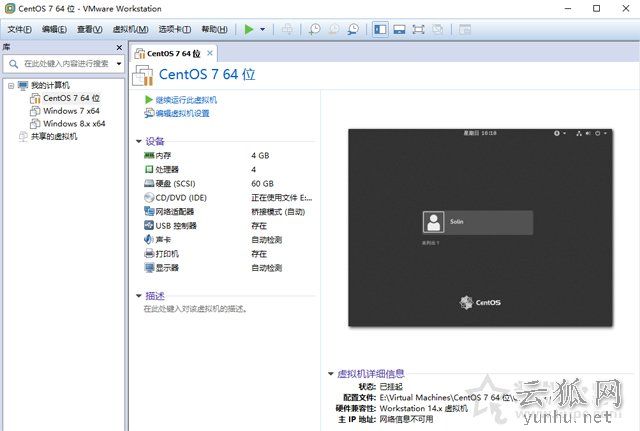Close the CentOS 7 64 位 tab
The width and height of the screenshot is (640, 431).
(x=210, y=53)
